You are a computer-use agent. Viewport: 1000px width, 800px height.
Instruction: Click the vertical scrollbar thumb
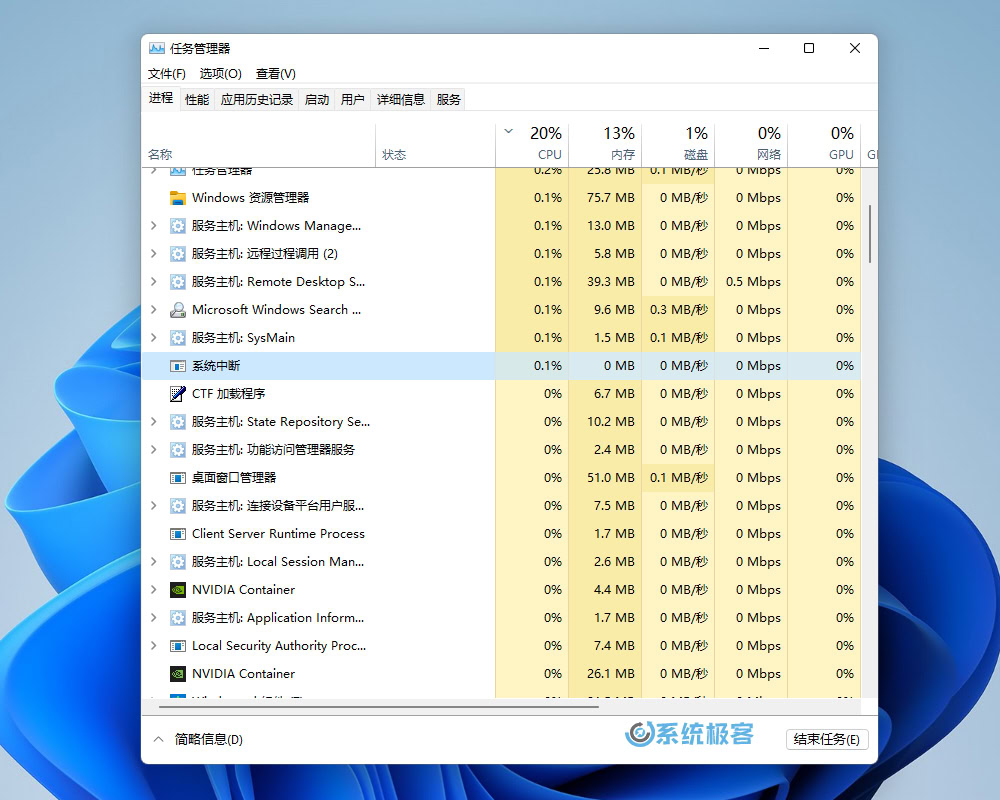point(869,234)
